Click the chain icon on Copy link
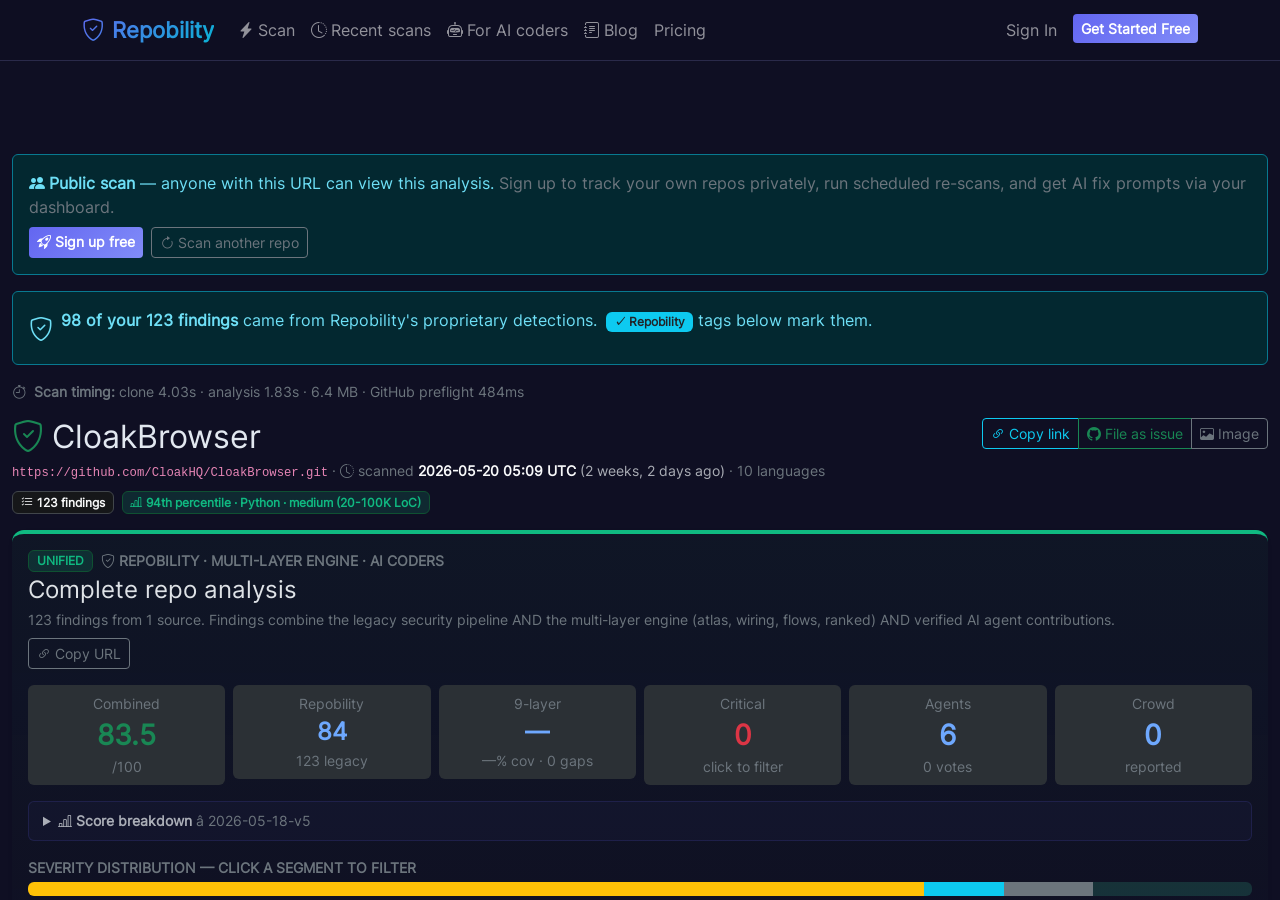This screenshot has height=900, width=1280. coord(998,434)
